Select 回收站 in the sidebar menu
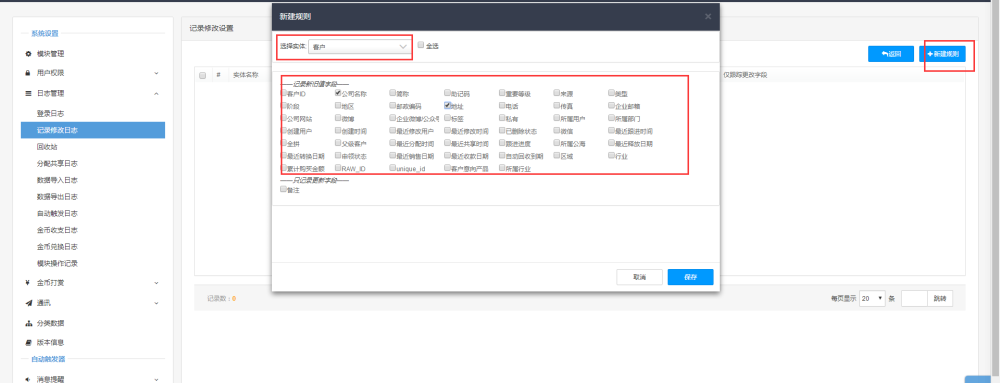 [x=47, y=147]
